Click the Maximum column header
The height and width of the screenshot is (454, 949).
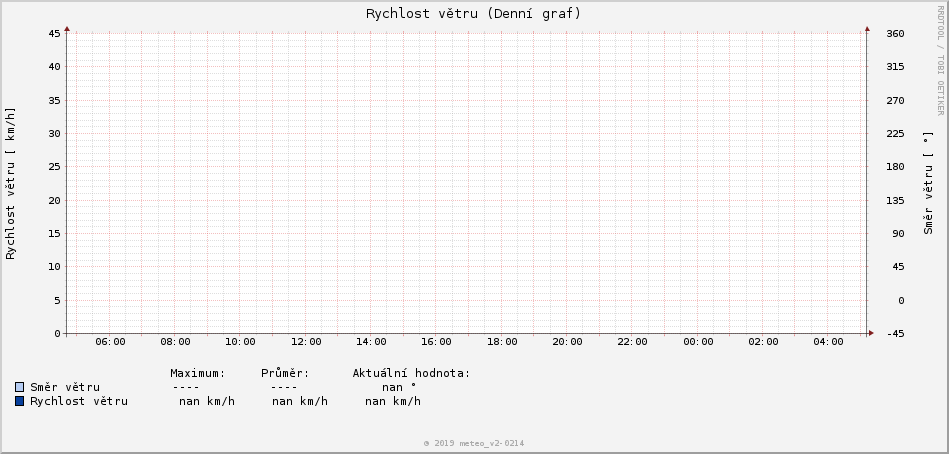[x=198, y=373]
